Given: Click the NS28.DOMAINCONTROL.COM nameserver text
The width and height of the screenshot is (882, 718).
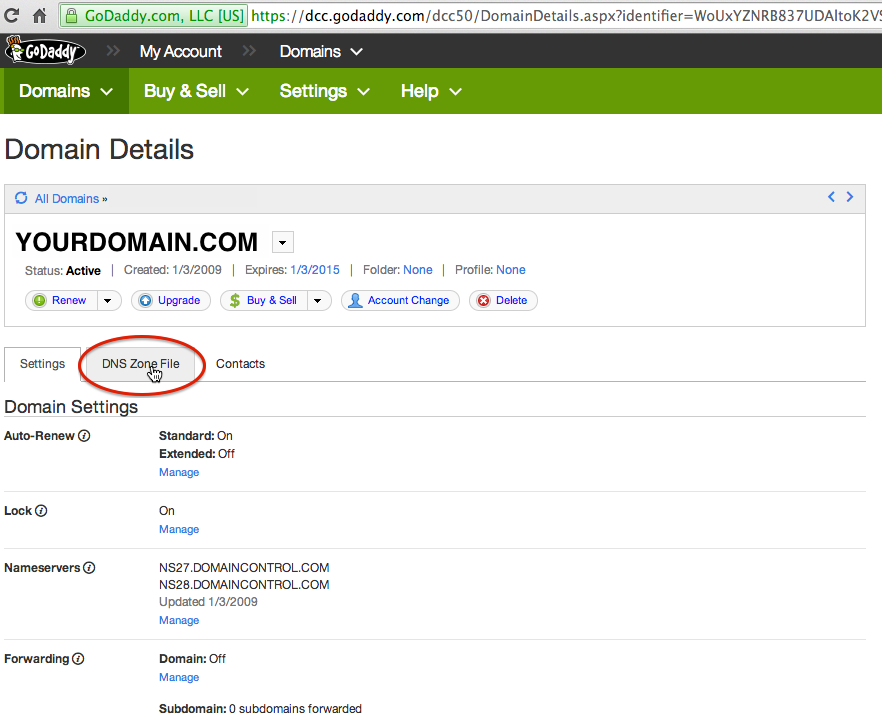Looking at the screenshot, I should [x=244, y=585].
